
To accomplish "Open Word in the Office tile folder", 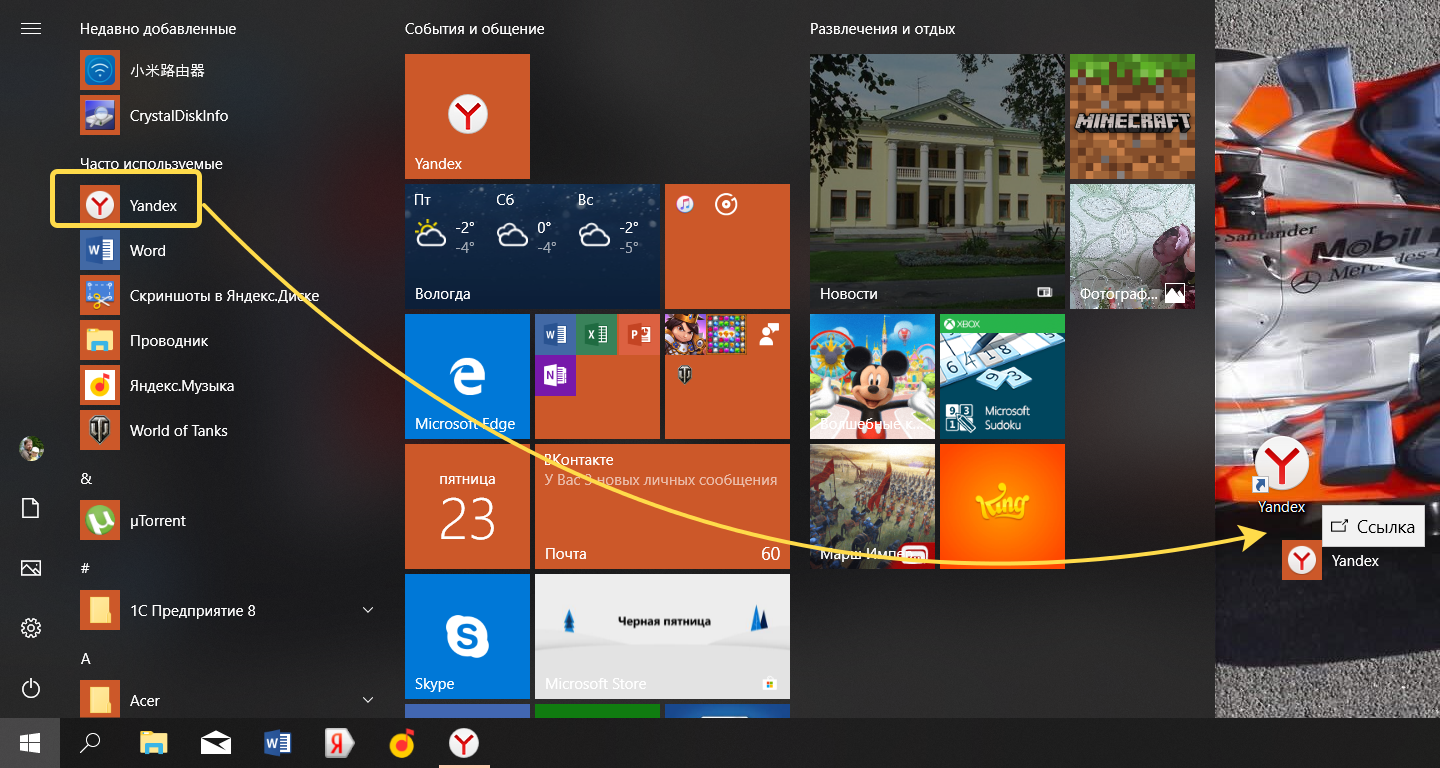I will point(555,335).
